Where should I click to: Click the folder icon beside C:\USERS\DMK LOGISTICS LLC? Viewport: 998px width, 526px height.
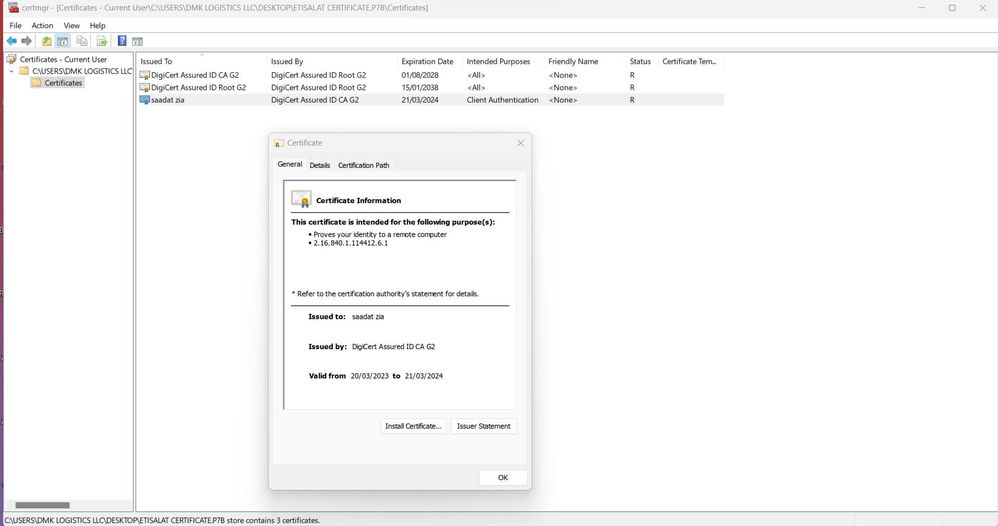point(24,71)
